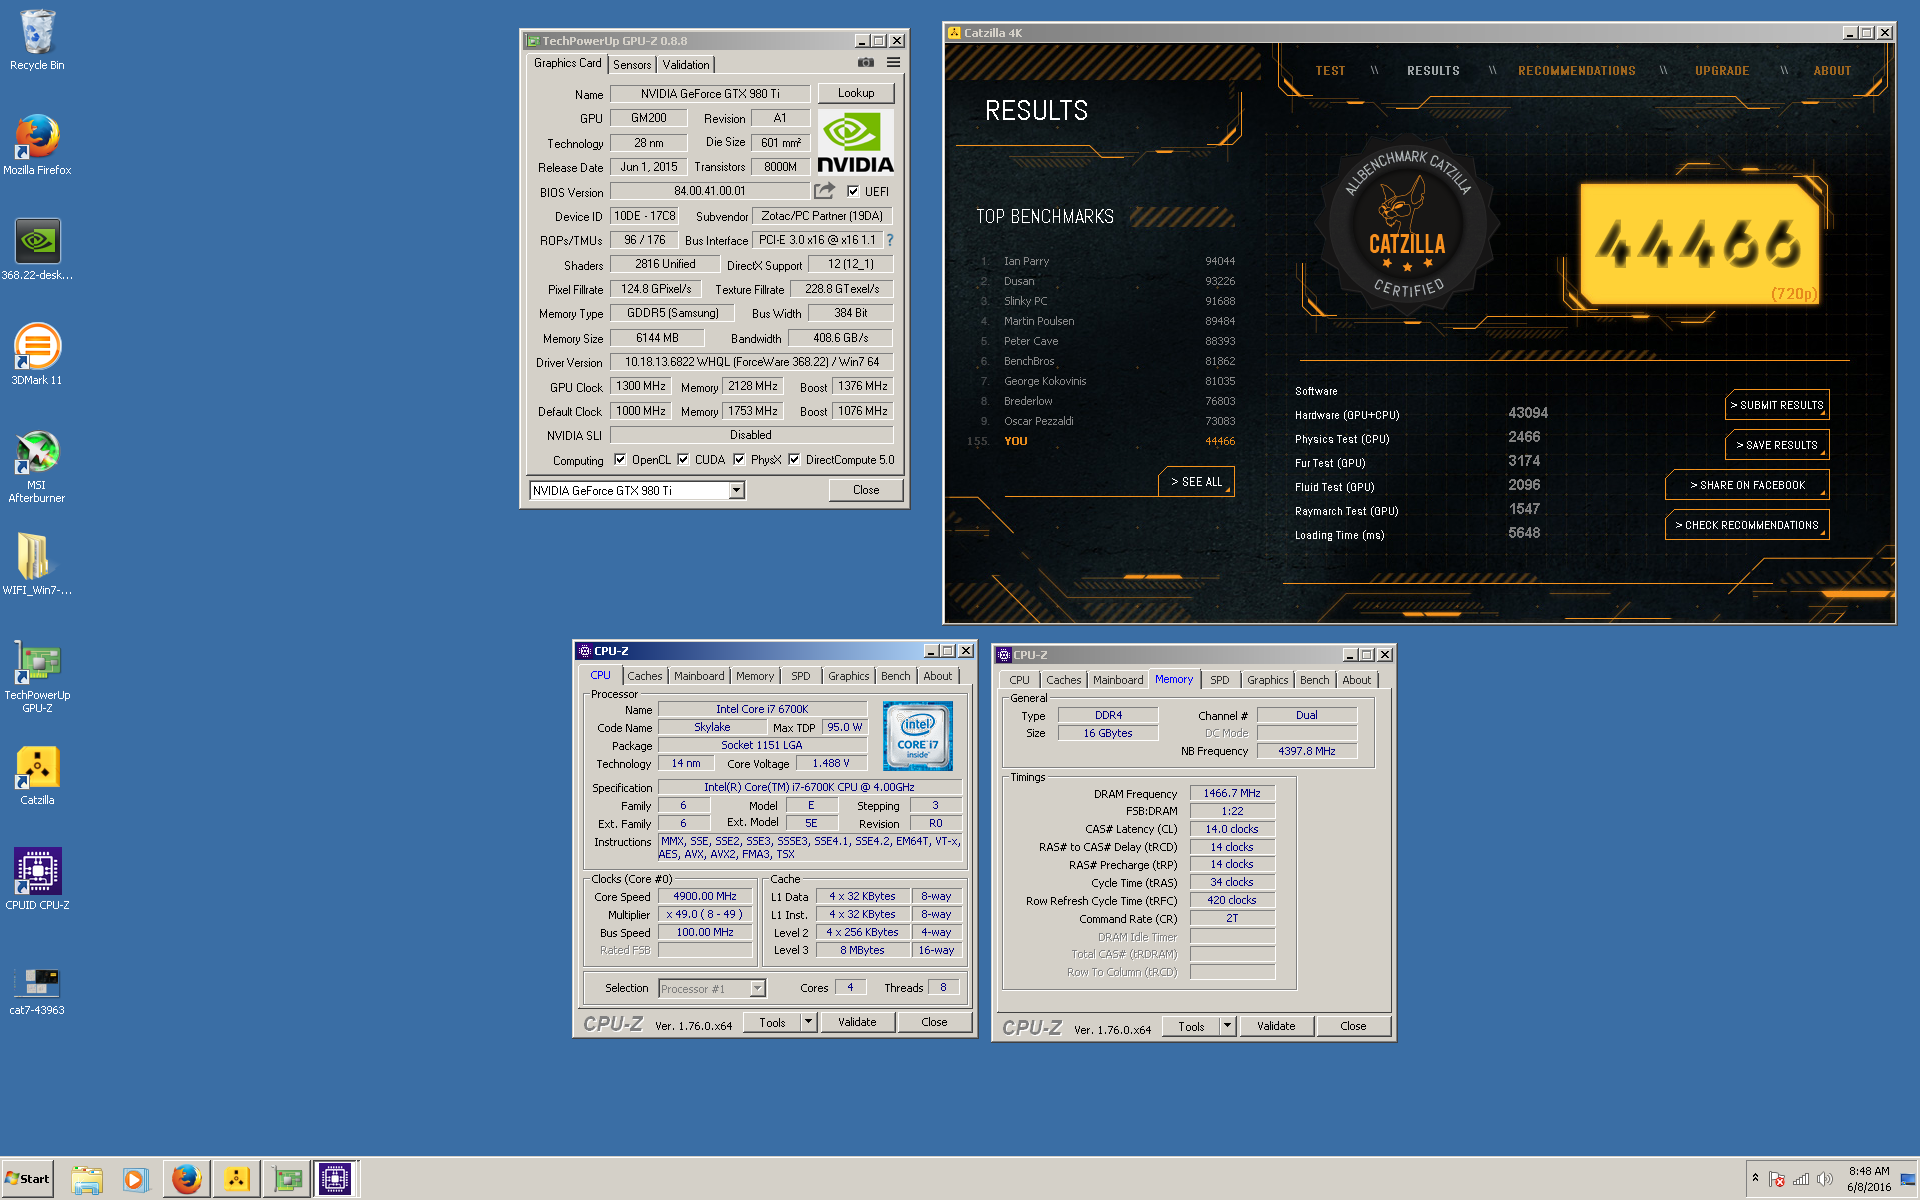Image resolution: width=1920 pixels, height=1200 pixels.
Task: Open the TechPowerUp GPU-Z desktop shortcut
Action: [37, 677]
